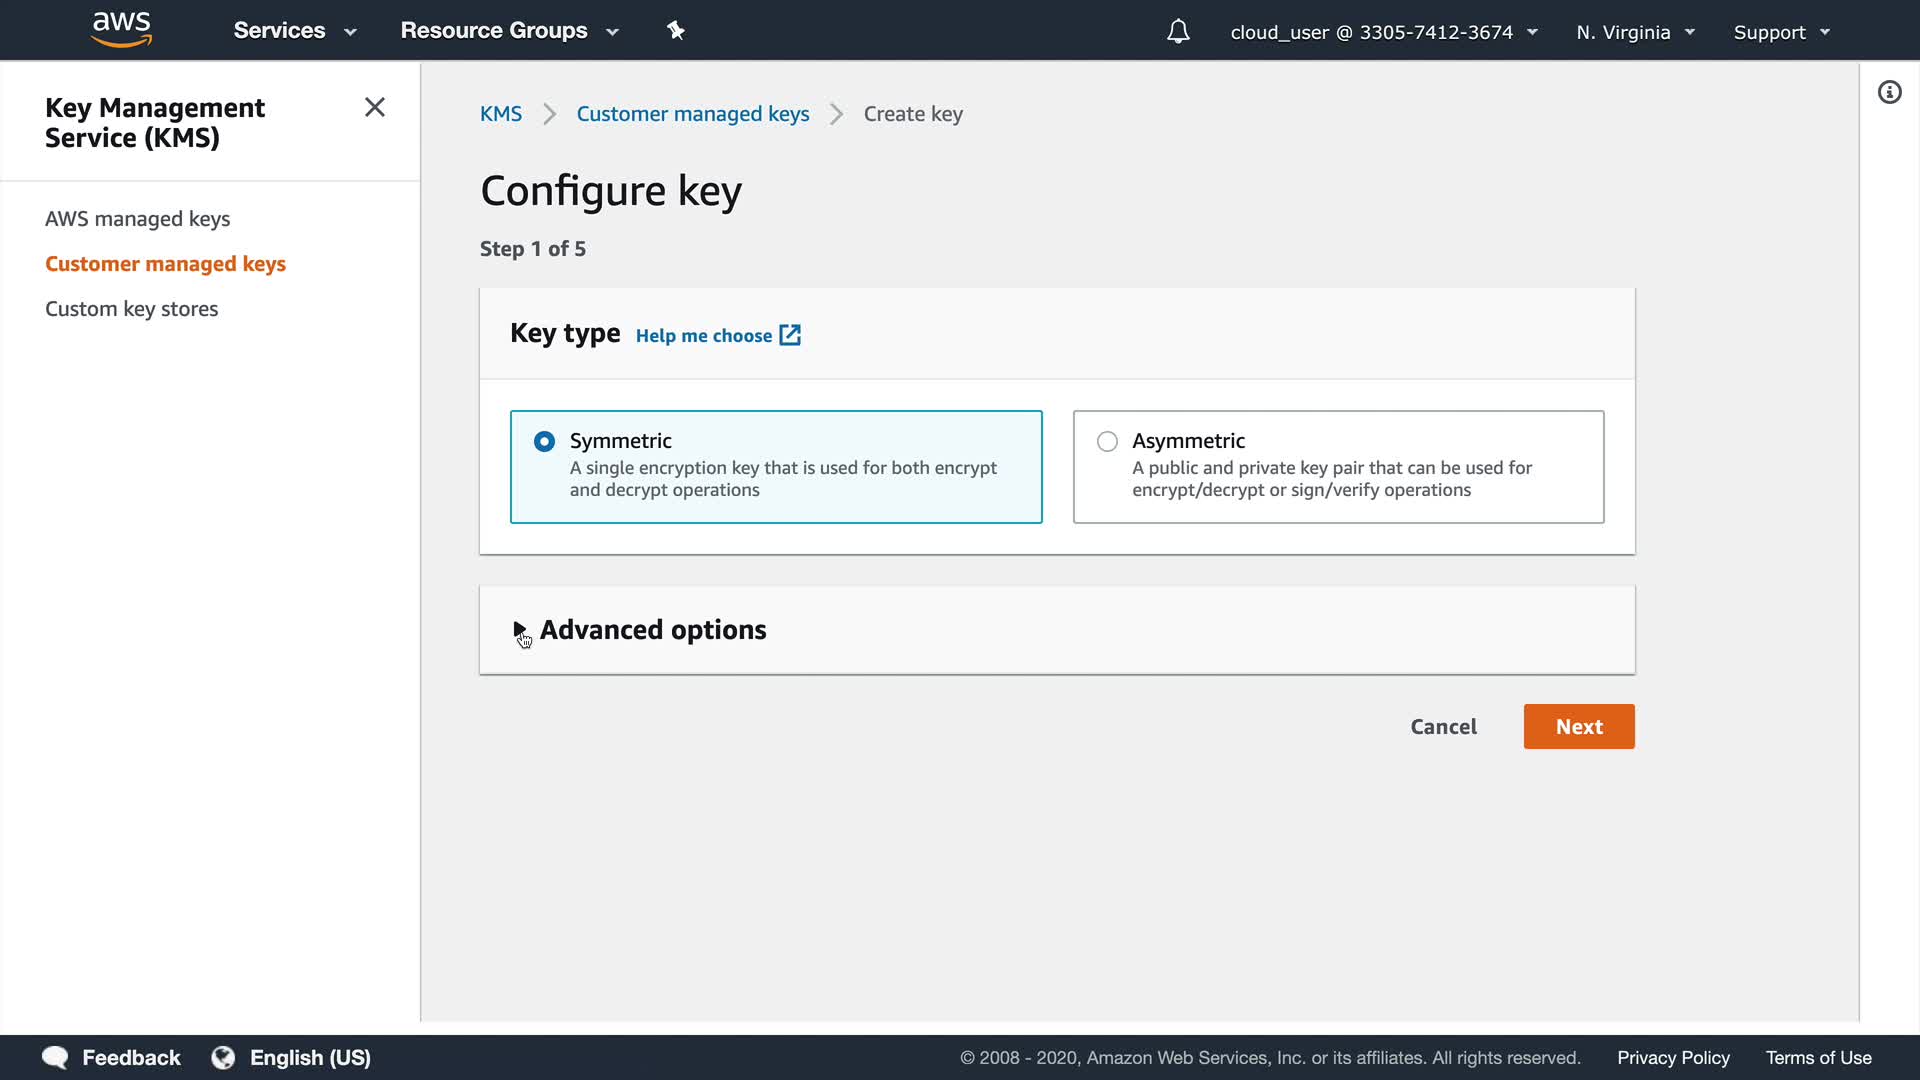Open the external link icon beside Help me choose

pos(790,335)
